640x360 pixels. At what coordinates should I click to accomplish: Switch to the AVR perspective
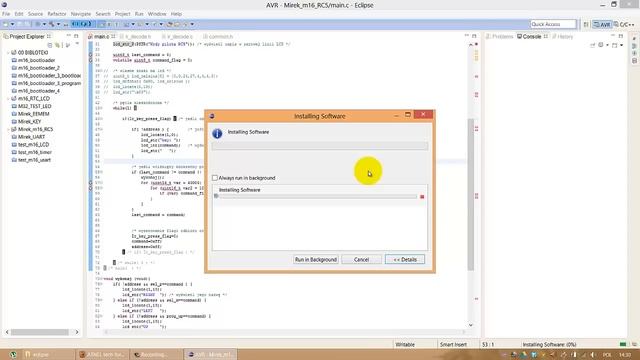click(602, 24)
